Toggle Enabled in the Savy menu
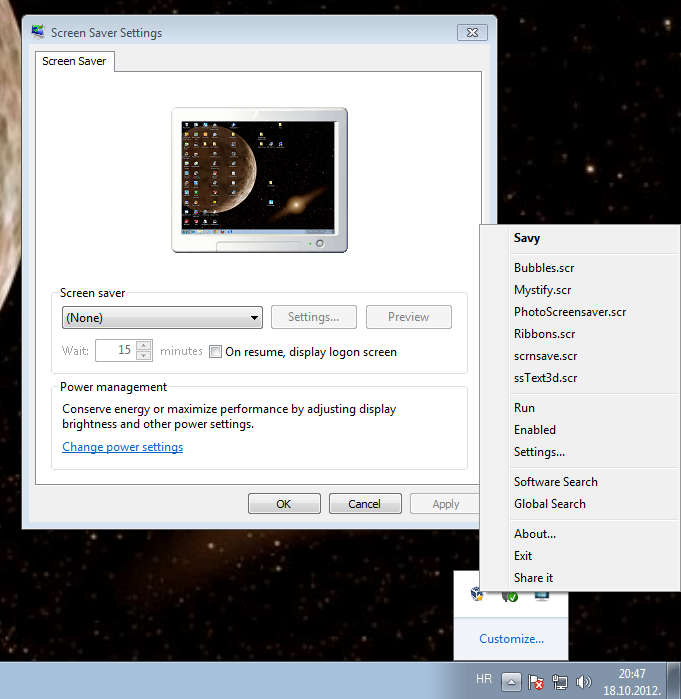 534,429
